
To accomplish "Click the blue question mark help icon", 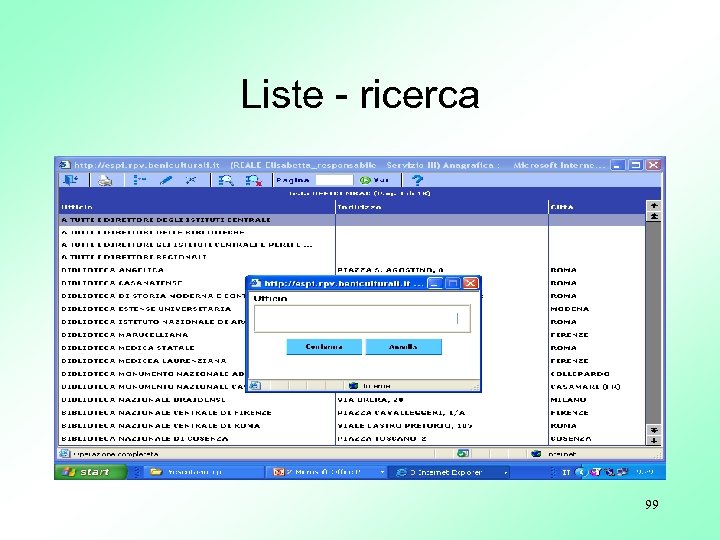I will pyautogui.click(x=417, y=180).
